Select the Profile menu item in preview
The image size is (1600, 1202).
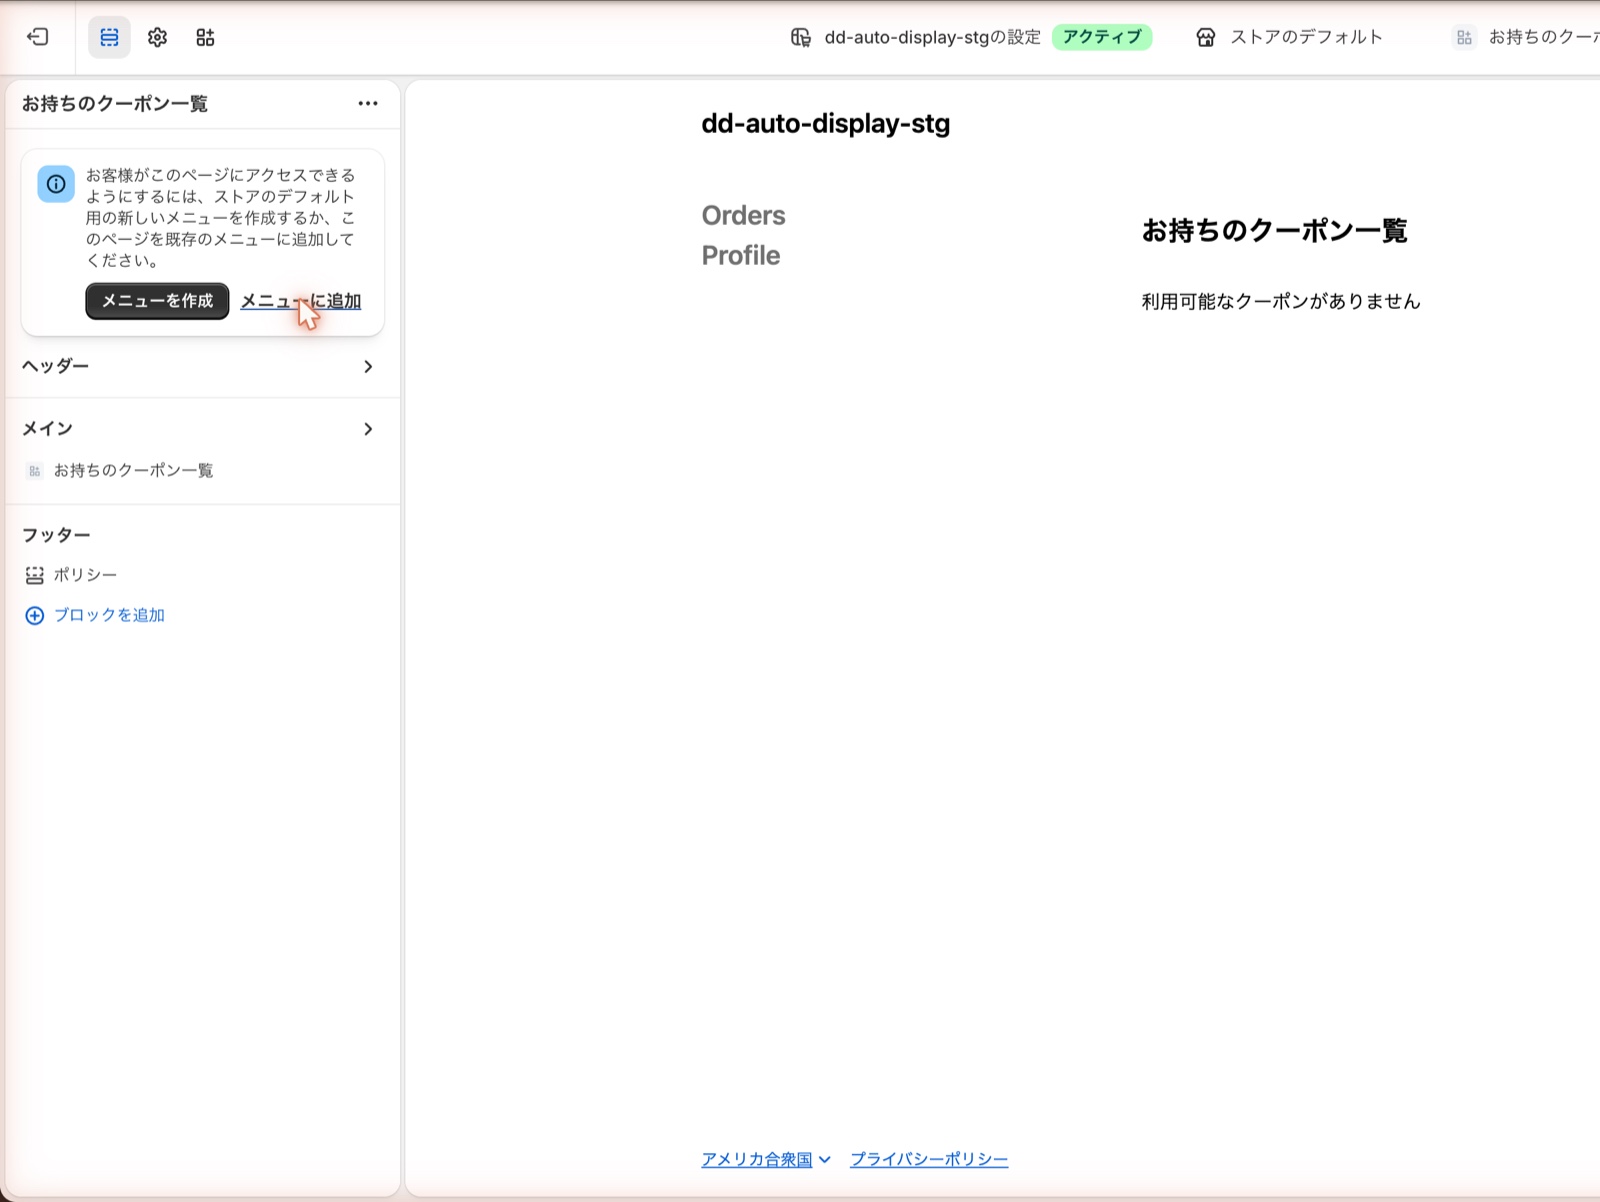741,256
